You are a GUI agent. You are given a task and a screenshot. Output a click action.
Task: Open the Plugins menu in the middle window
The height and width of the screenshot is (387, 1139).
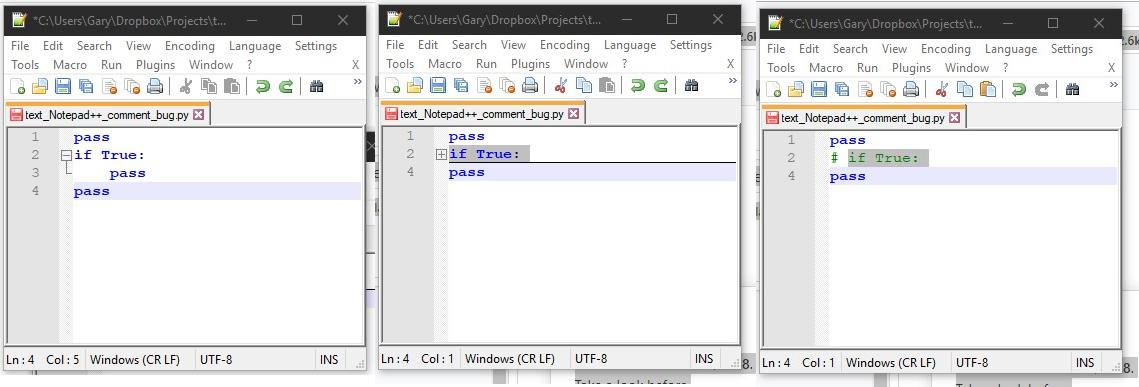tap(530, 64)
